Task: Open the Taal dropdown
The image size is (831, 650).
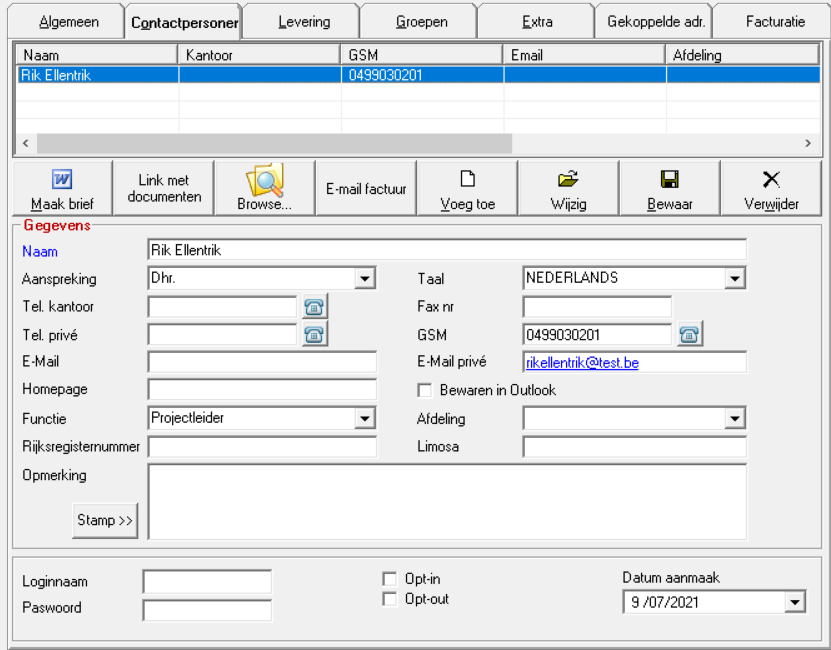Action: (x=735, y=278)
